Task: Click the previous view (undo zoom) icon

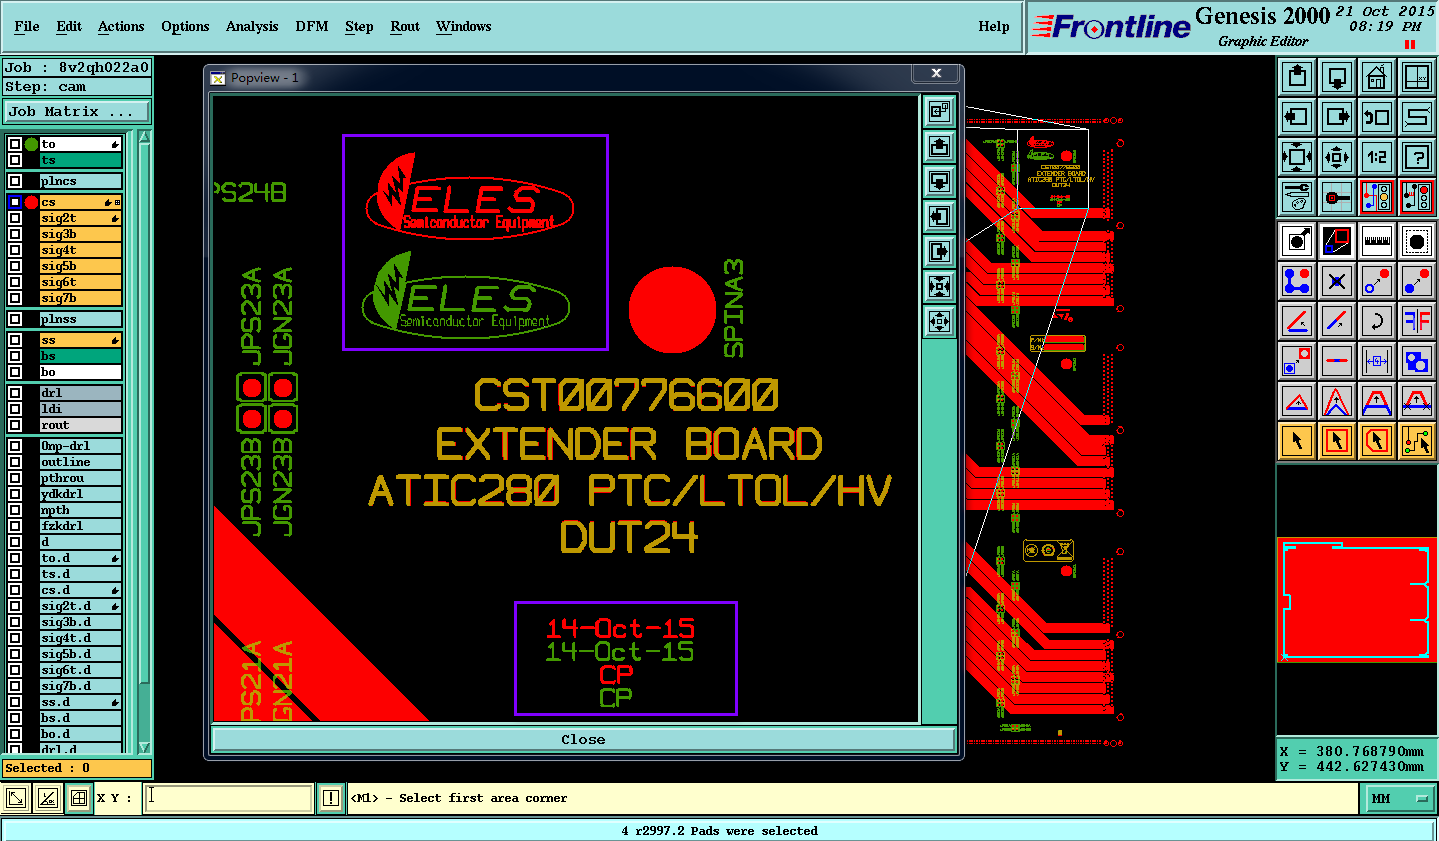Action: click(x=1377, y=117)
